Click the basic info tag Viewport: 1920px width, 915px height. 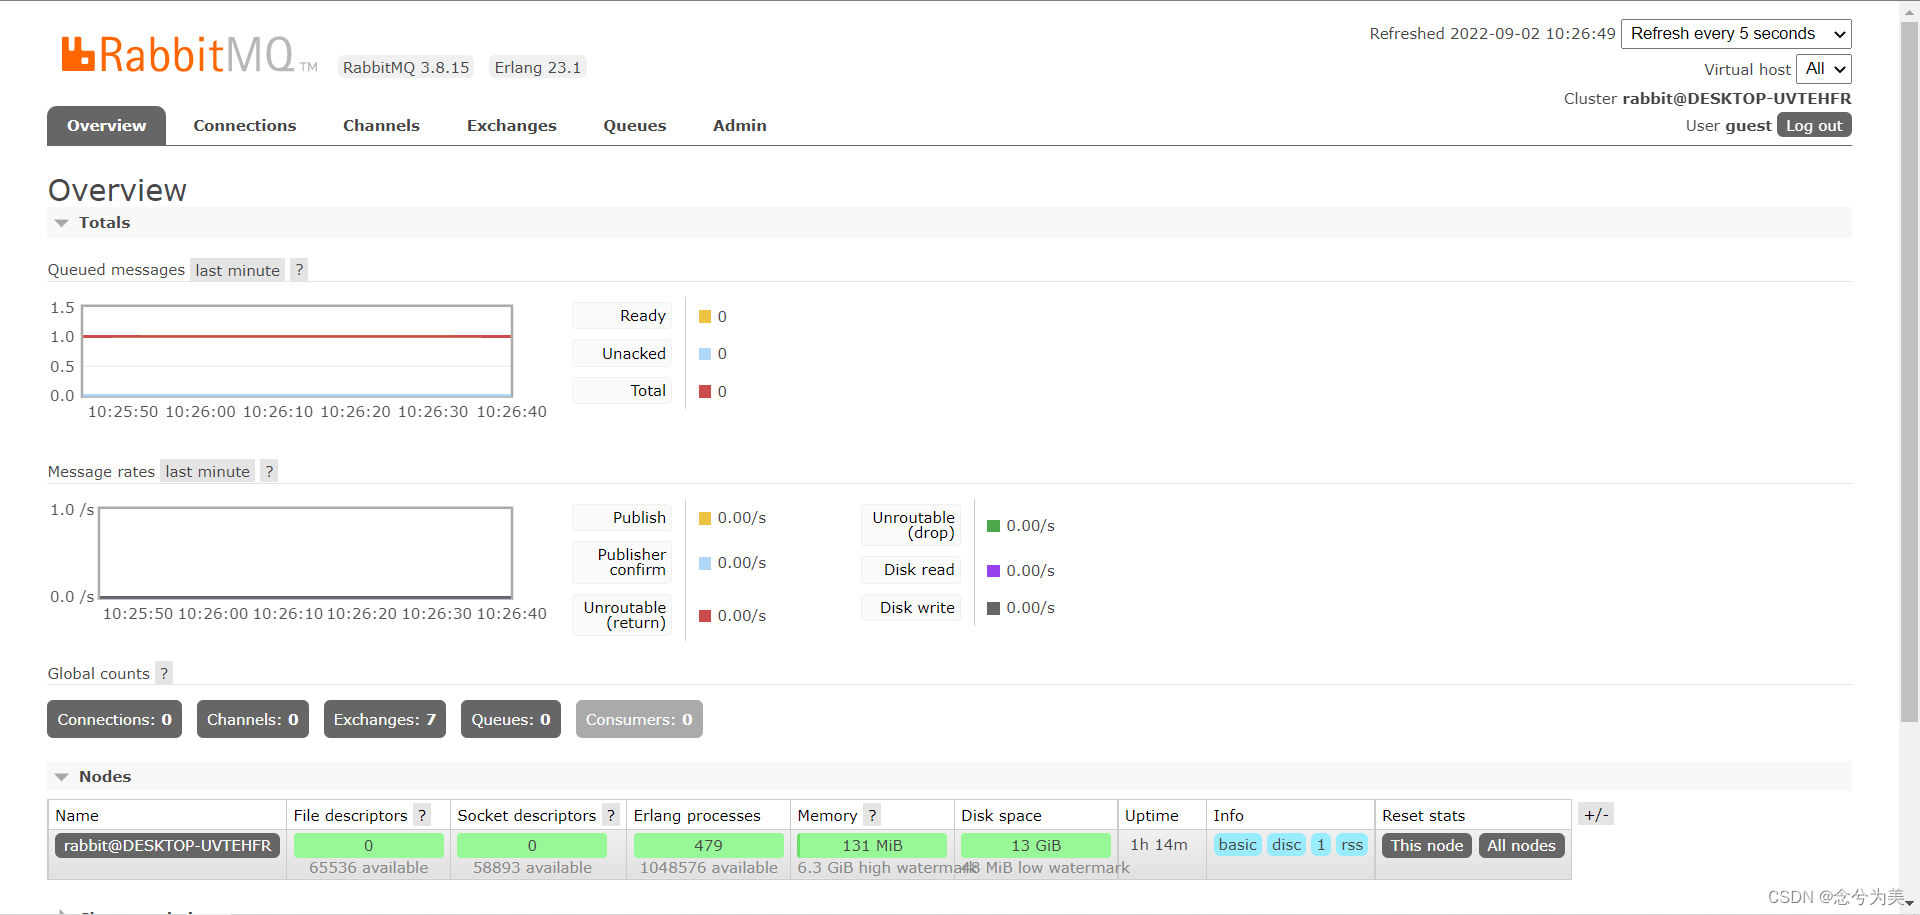(1238, 845)
